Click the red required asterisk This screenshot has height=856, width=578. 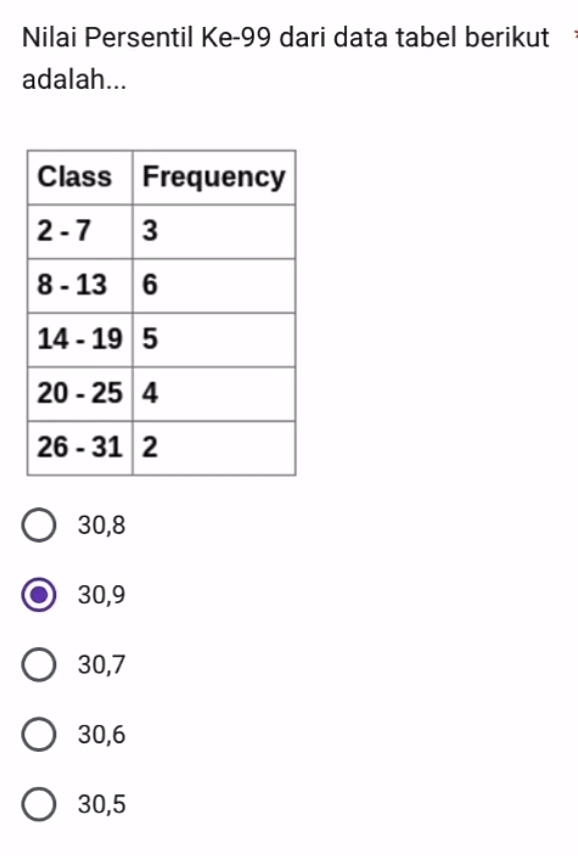point(575,34)
